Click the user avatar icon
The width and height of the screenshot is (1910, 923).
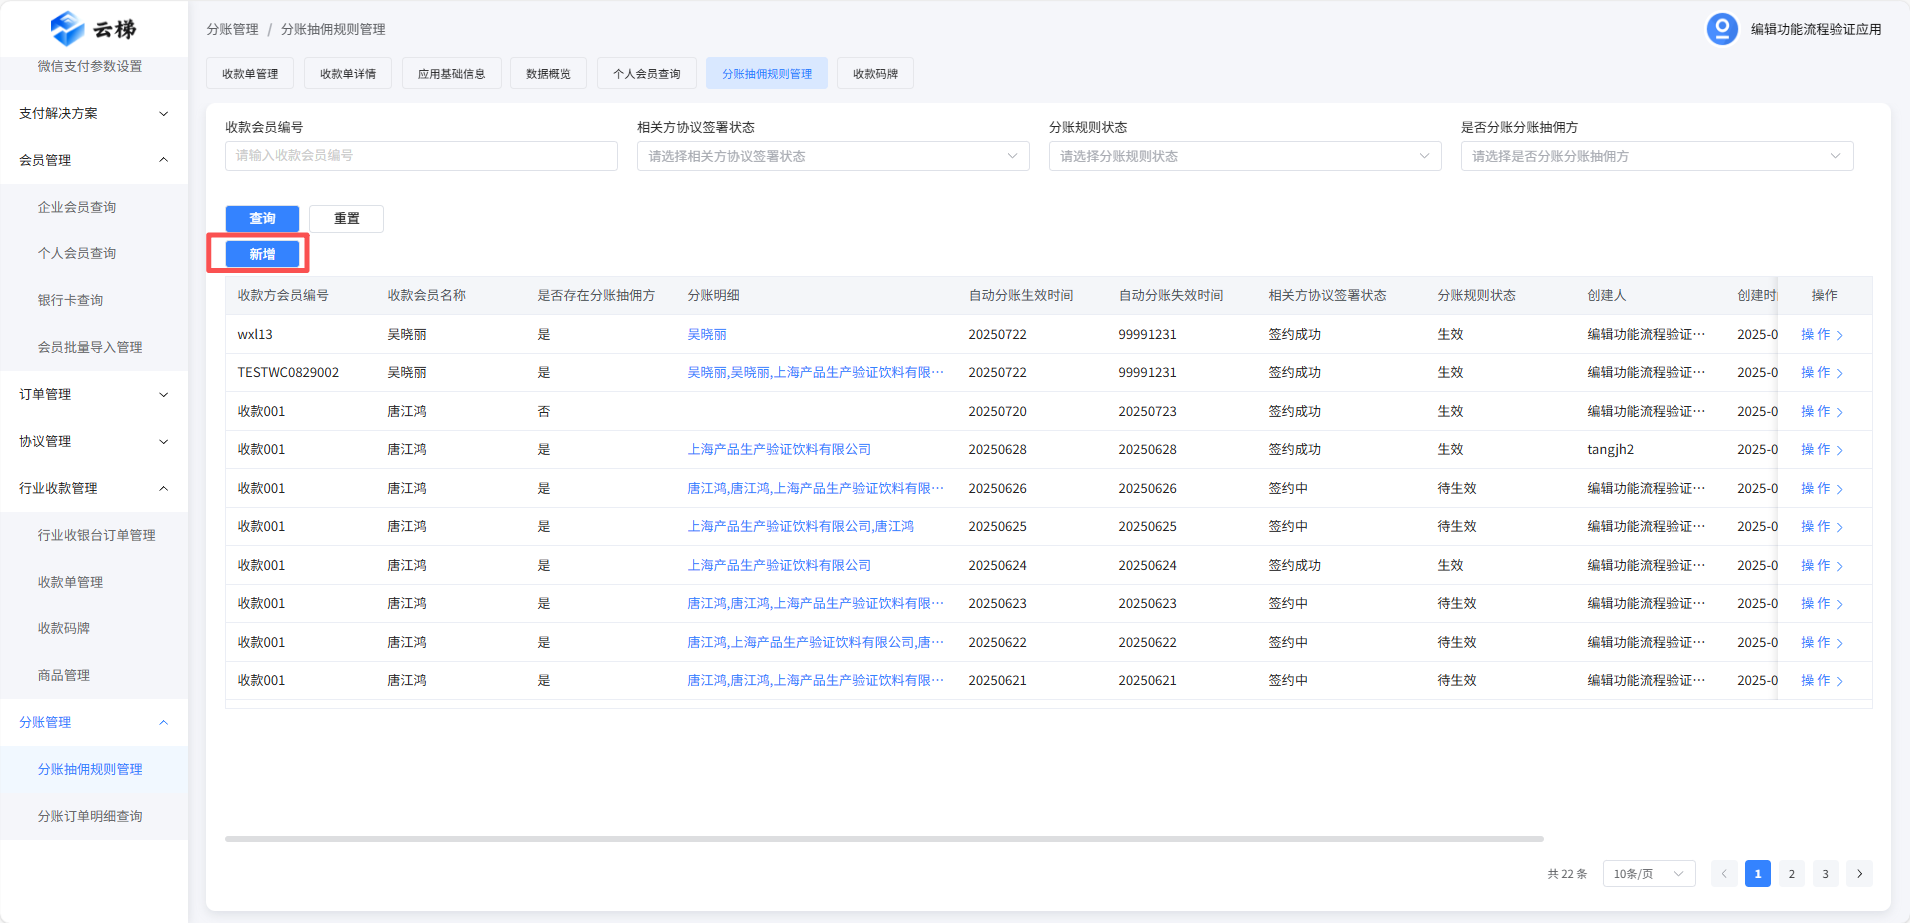click(x=1721, y=29)
